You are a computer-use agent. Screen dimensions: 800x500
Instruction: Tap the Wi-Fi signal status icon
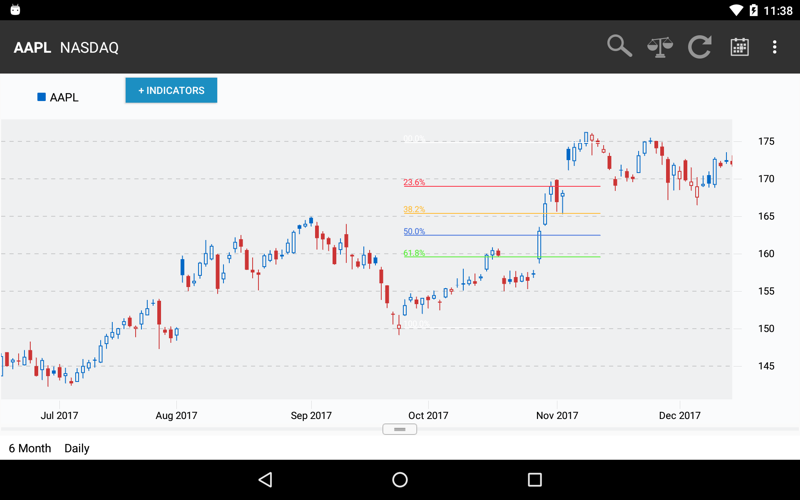736,10
